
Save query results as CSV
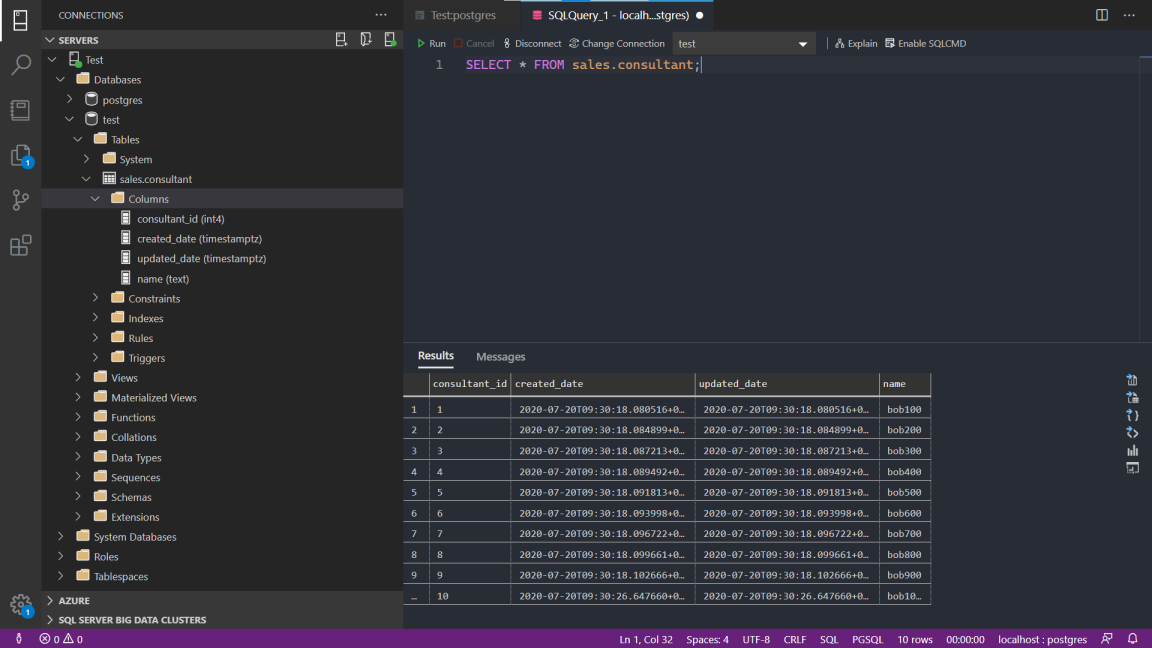(1132, 380)
